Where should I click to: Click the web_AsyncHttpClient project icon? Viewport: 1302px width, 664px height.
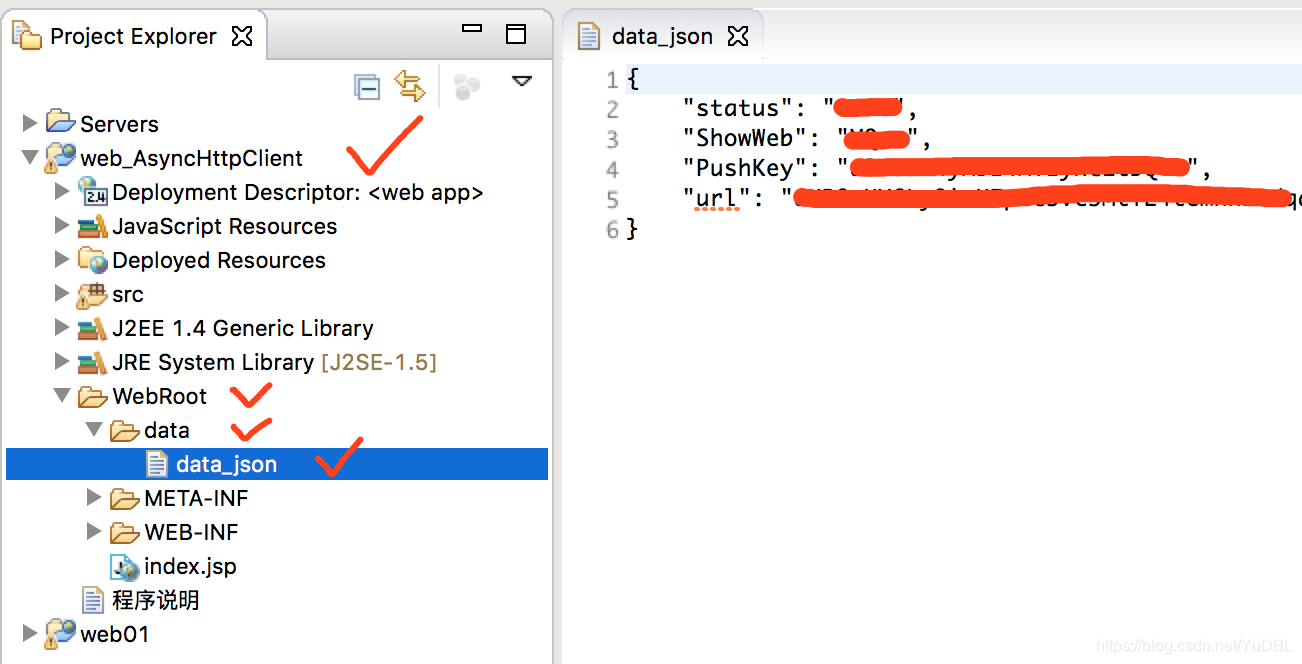pyautogui.click(x=61, y=157)
